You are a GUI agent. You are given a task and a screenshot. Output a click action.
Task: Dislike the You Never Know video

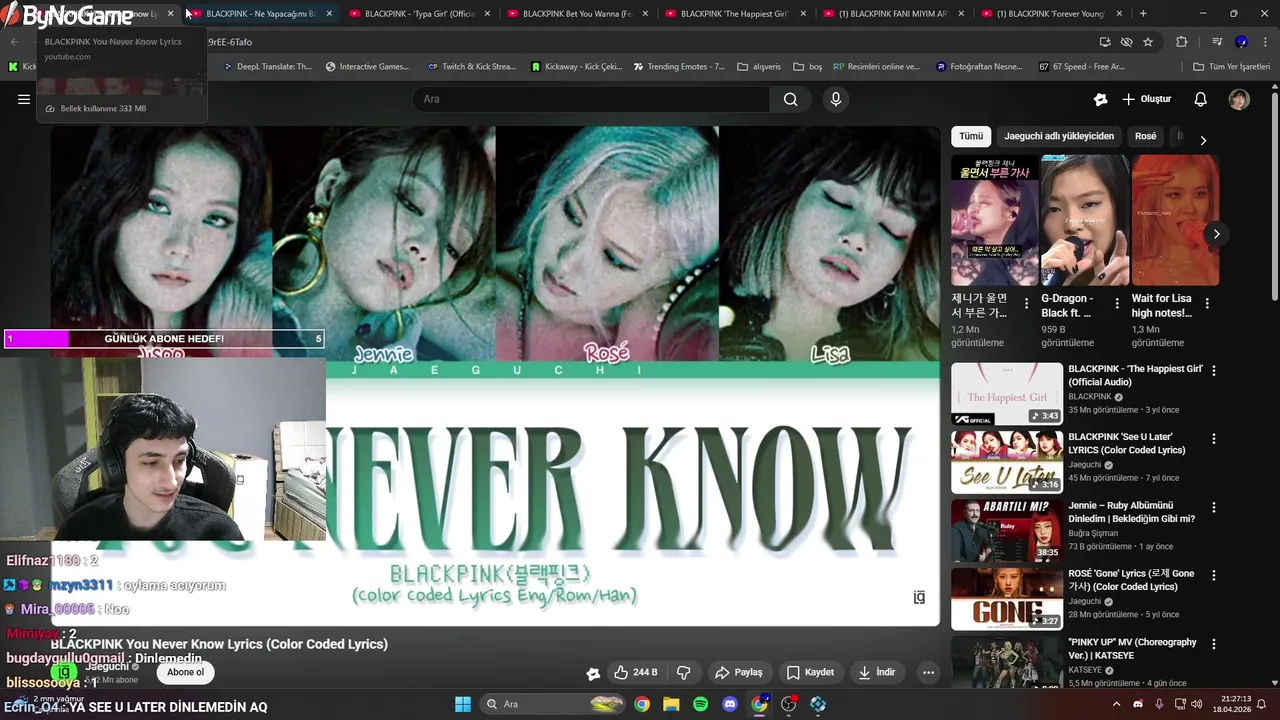click(684, 672)
